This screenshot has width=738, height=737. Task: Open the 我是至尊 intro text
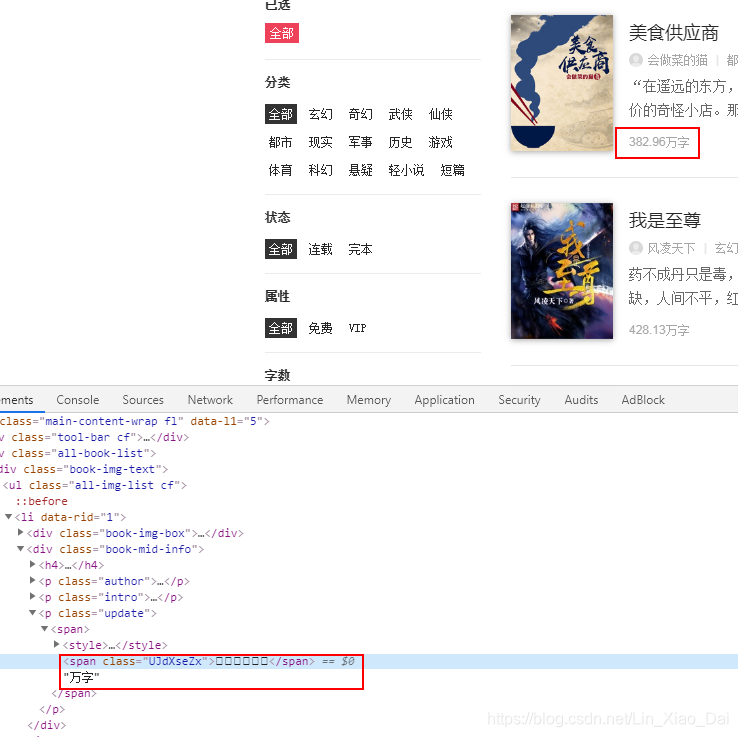pyautogui.click(x=683, y=286)
